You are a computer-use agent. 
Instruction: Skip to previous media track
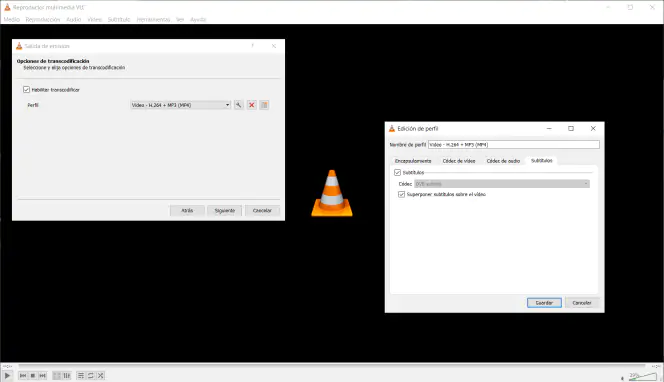pos(23,376)
